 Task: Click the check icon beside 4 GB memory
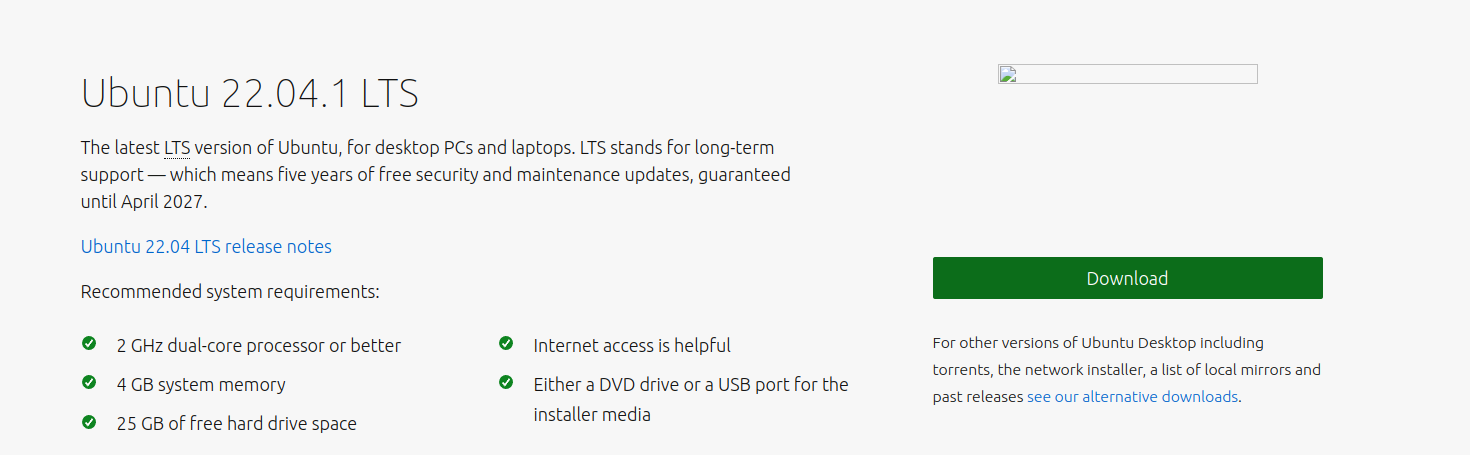[89, 383]
